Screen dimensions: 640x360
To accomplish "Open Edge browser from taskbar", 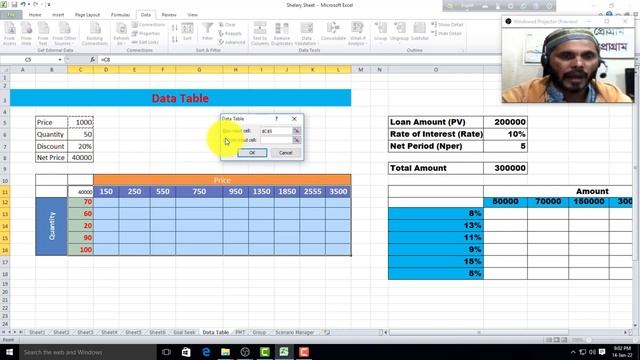I will pyautogui.click(x=206, y=352).
